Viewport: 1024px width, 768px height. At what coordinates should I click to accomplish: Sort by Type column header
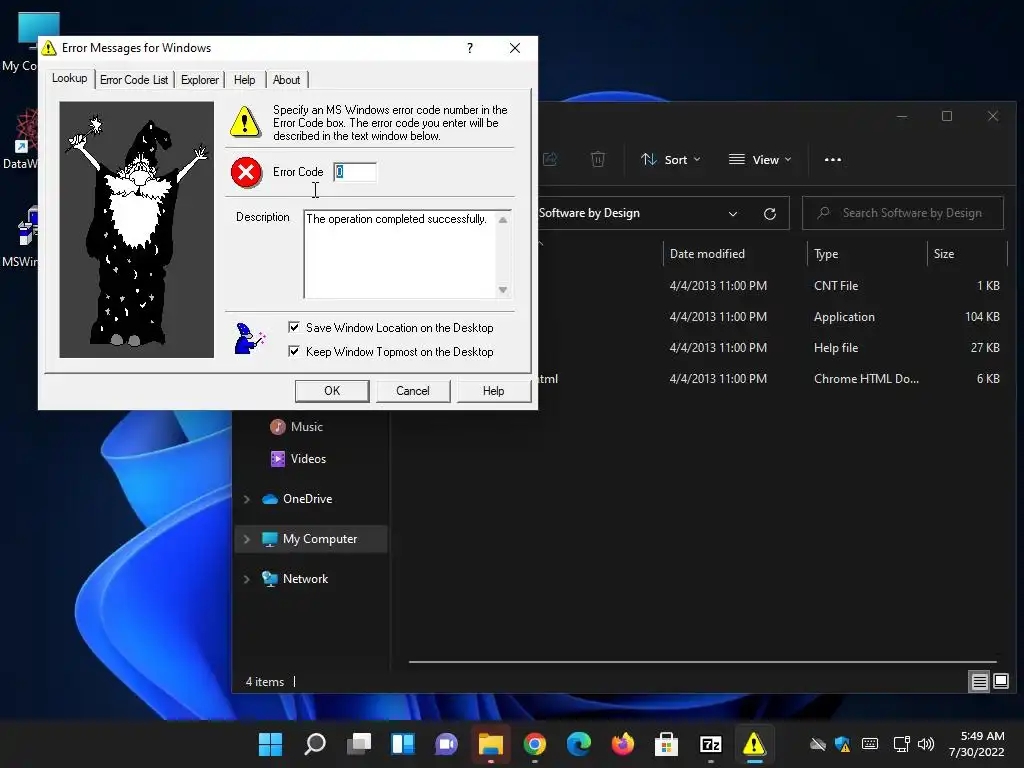(867, 253)
